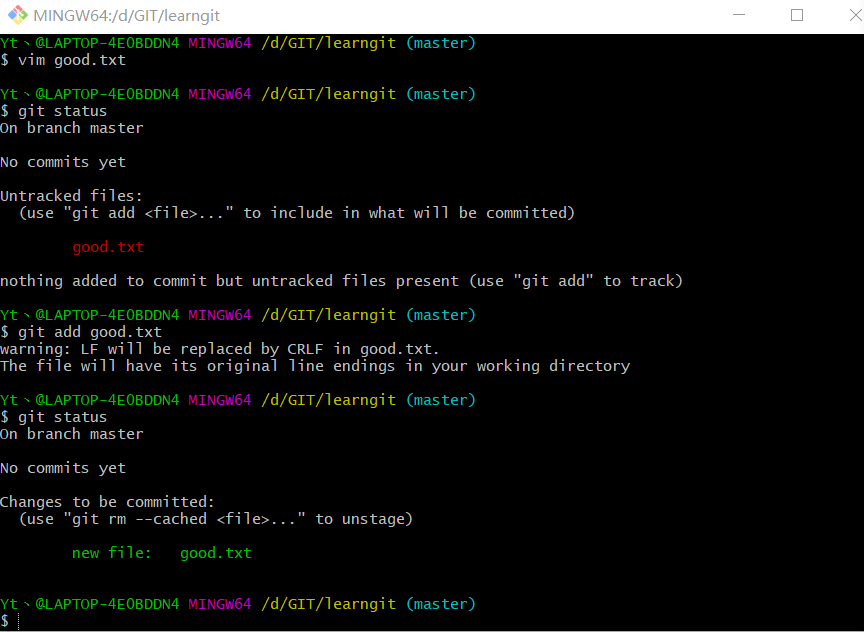Click the "git rm --cached <file>..." unstage hint
Viewport: 864px width, 632px height.
[215, 519]
